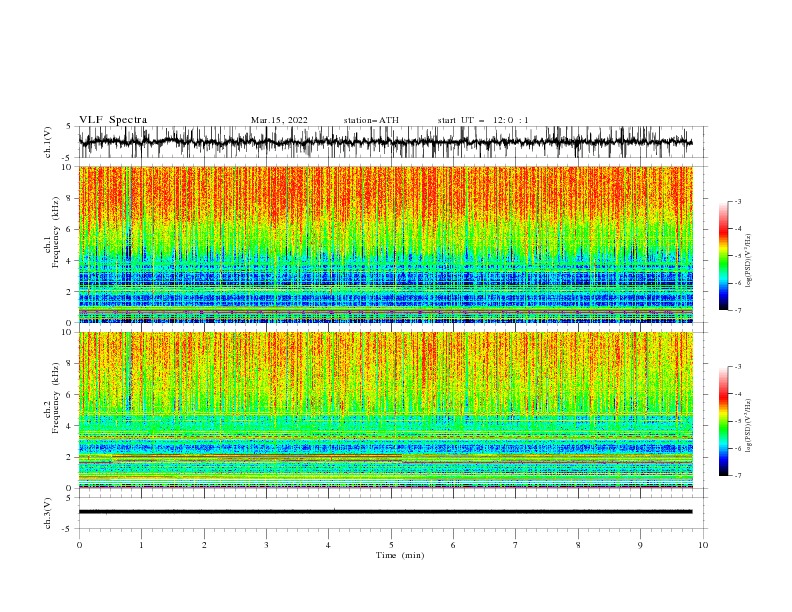Click the ch.3(V) flat waveform trace
Screen dimensions: 792x612
pos(385,512)
